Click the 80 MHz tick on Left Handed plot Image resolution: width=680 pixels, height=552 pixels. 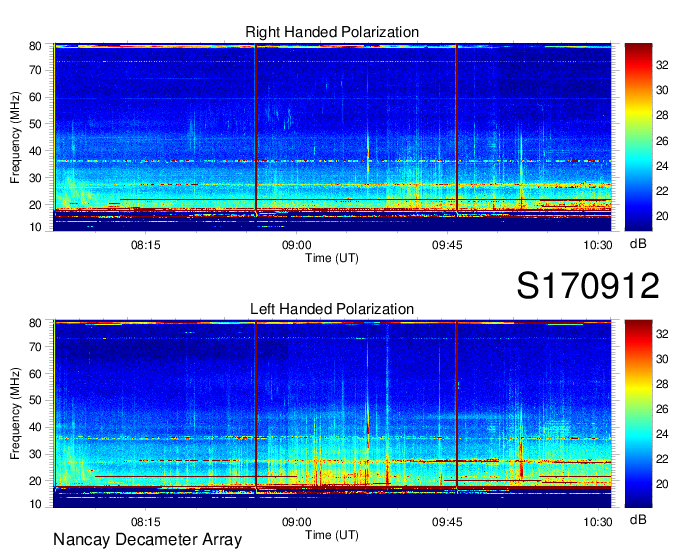35,323
